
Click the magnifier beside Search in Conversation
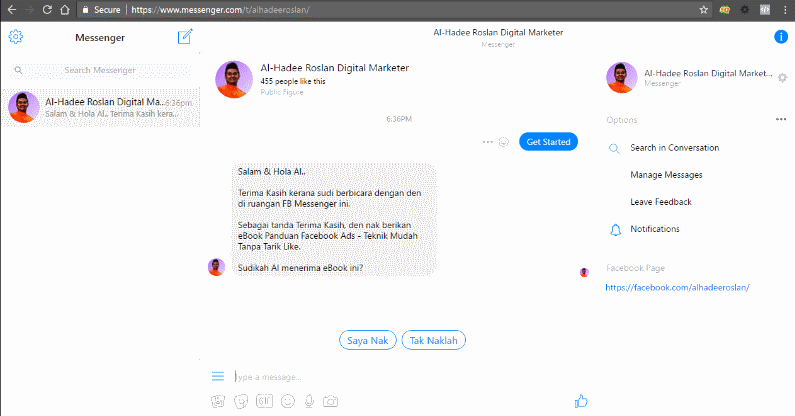click(x=614, y=149)
